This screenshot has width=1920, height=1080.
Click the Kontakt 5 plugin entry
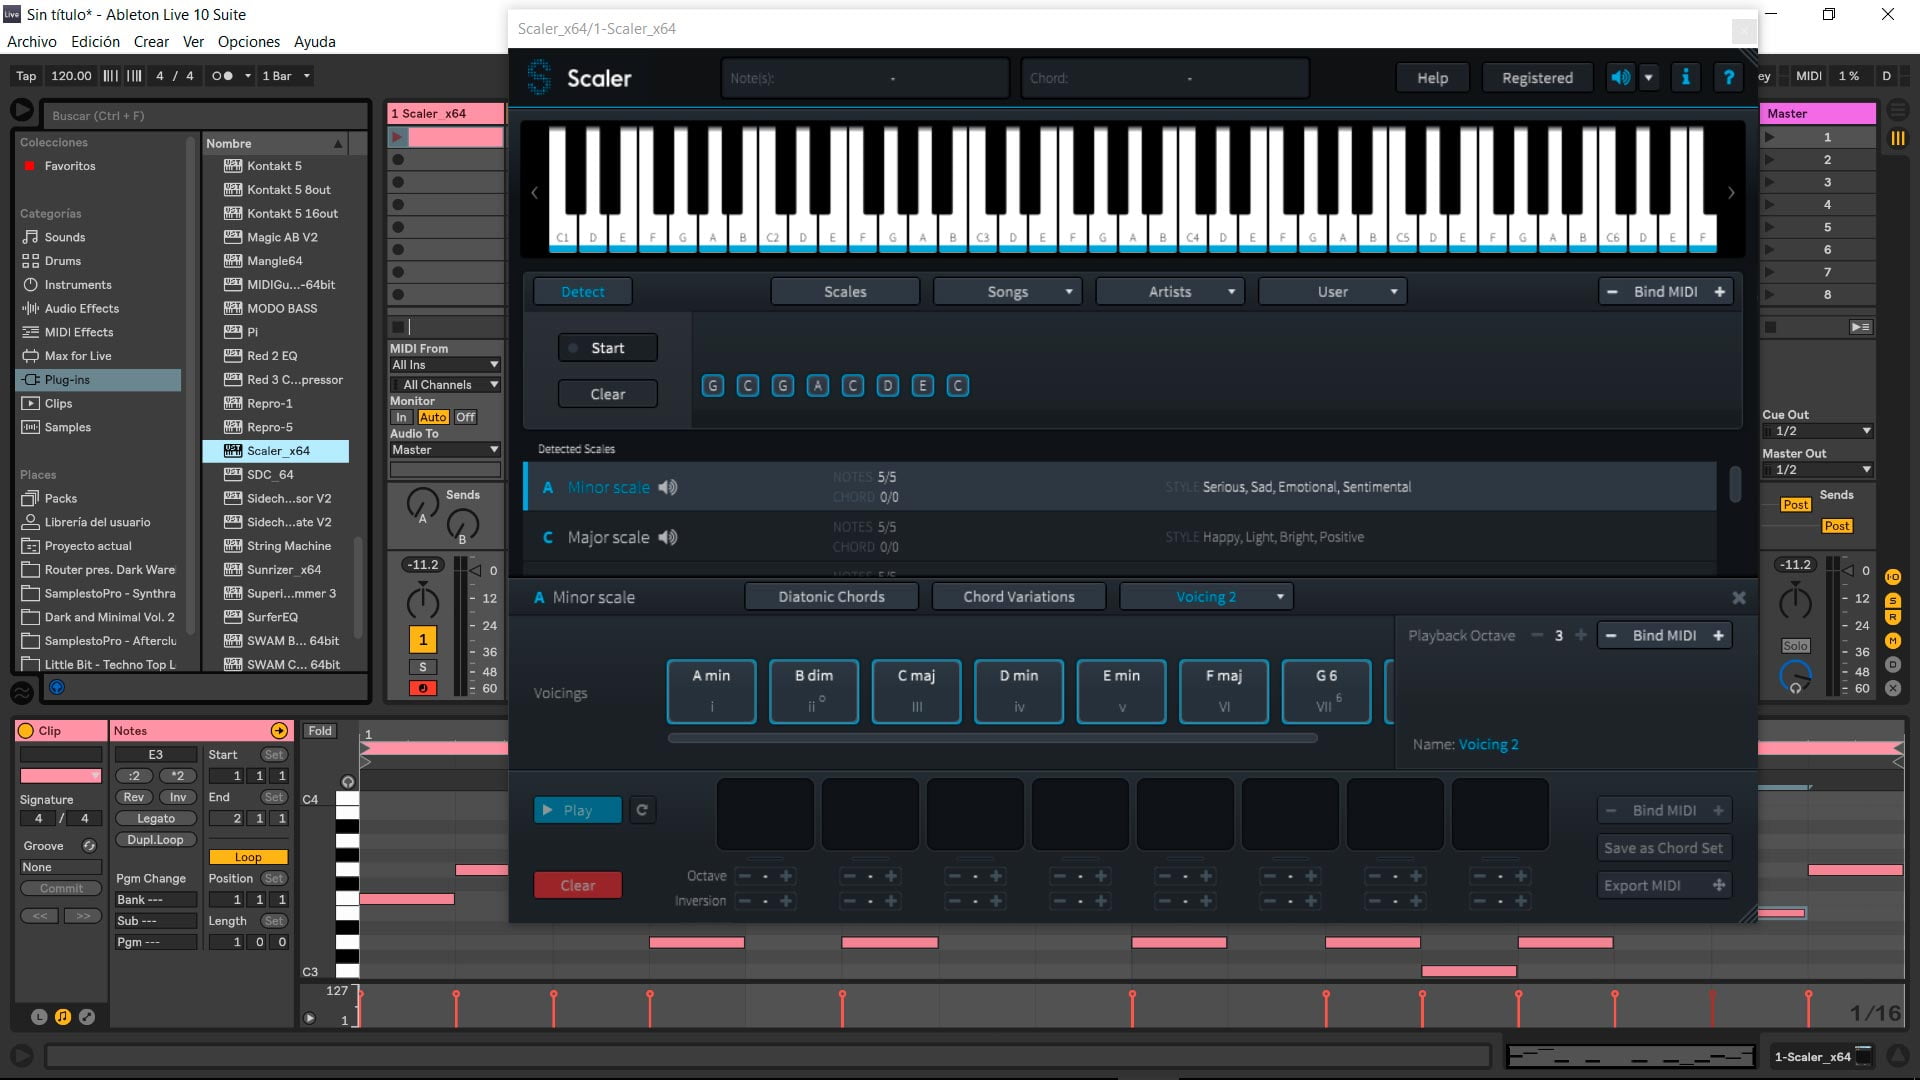coord(275,166)
